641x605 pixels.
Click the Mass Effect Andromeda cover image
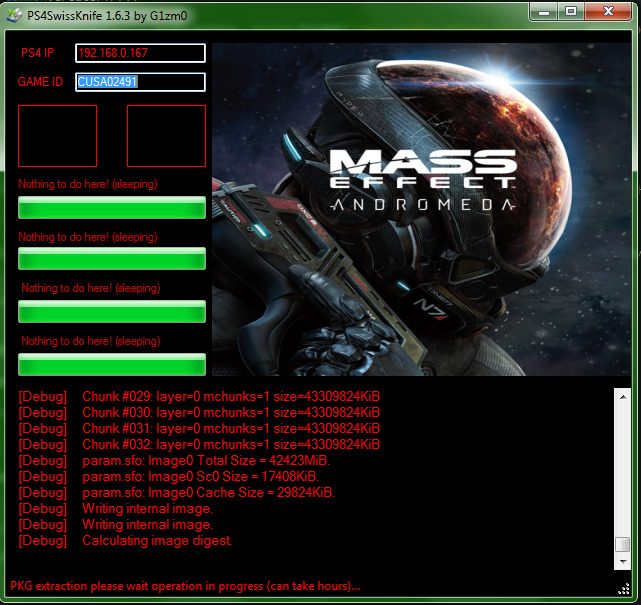pos(421,210)
